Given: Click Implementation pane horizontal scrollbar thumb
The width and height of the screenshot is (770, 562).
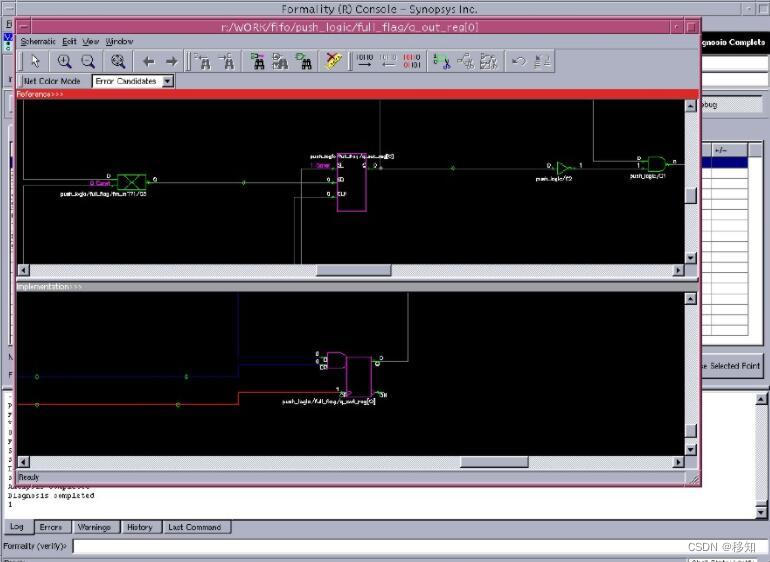Looking at the screenshot, I should pos(494,462).
